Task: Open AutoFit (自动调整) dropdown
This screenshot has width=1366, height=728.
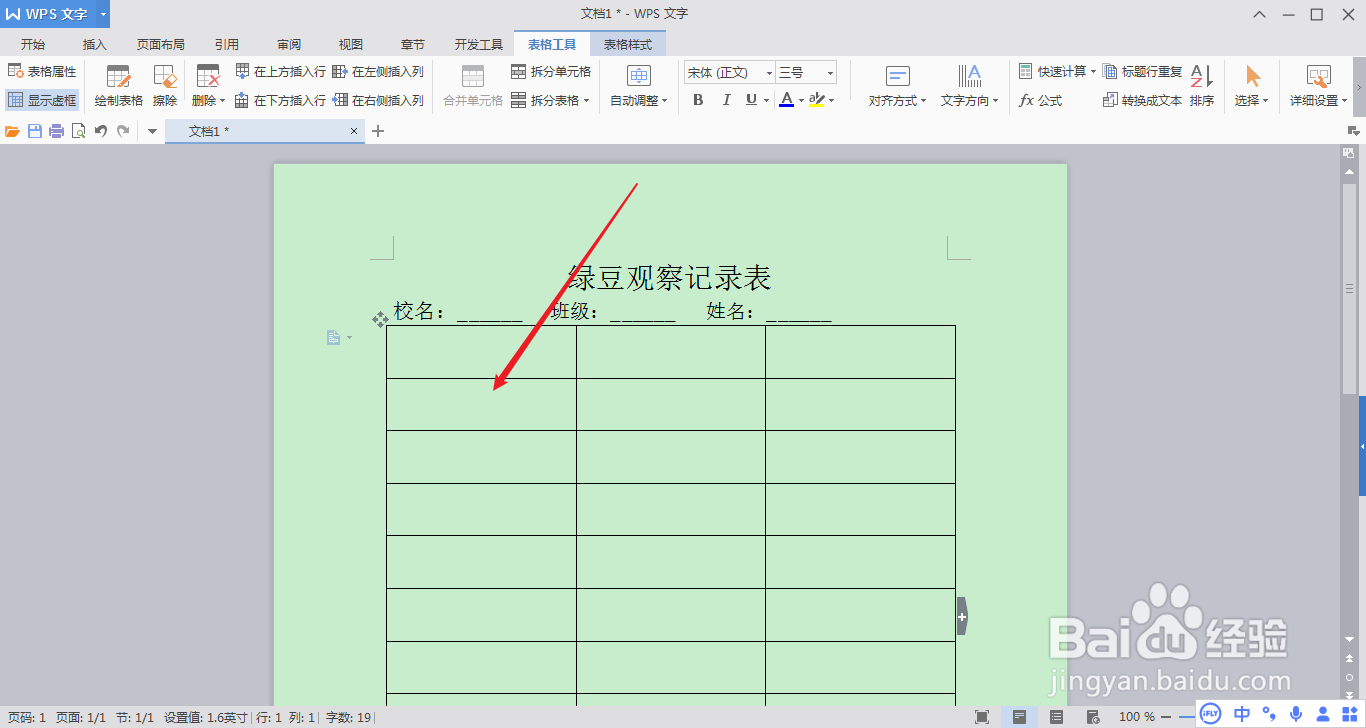Action: [639, 86]
